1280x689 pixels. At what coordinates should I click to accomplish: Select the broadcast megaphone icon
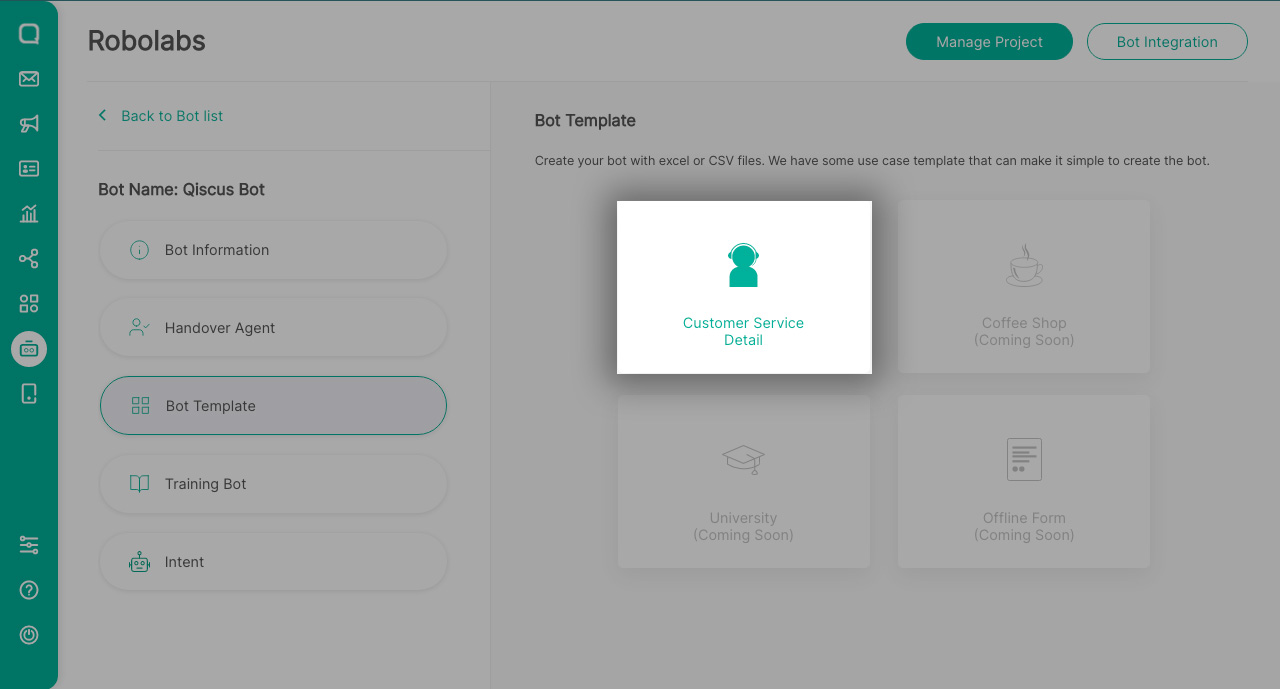point(28,123)
